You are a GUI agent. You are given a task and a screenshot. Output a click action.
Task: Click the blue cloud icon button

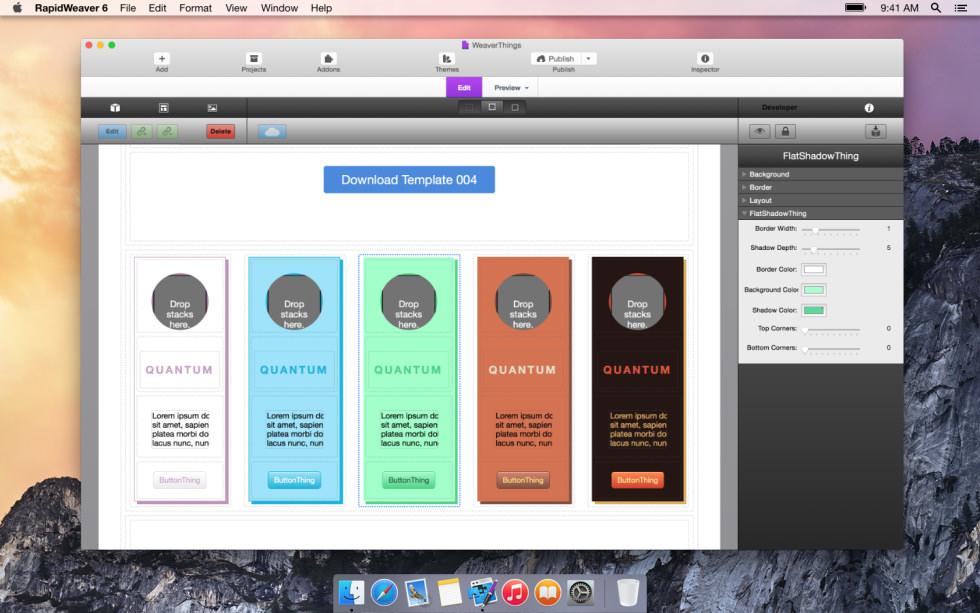click(x=272, y=131)
